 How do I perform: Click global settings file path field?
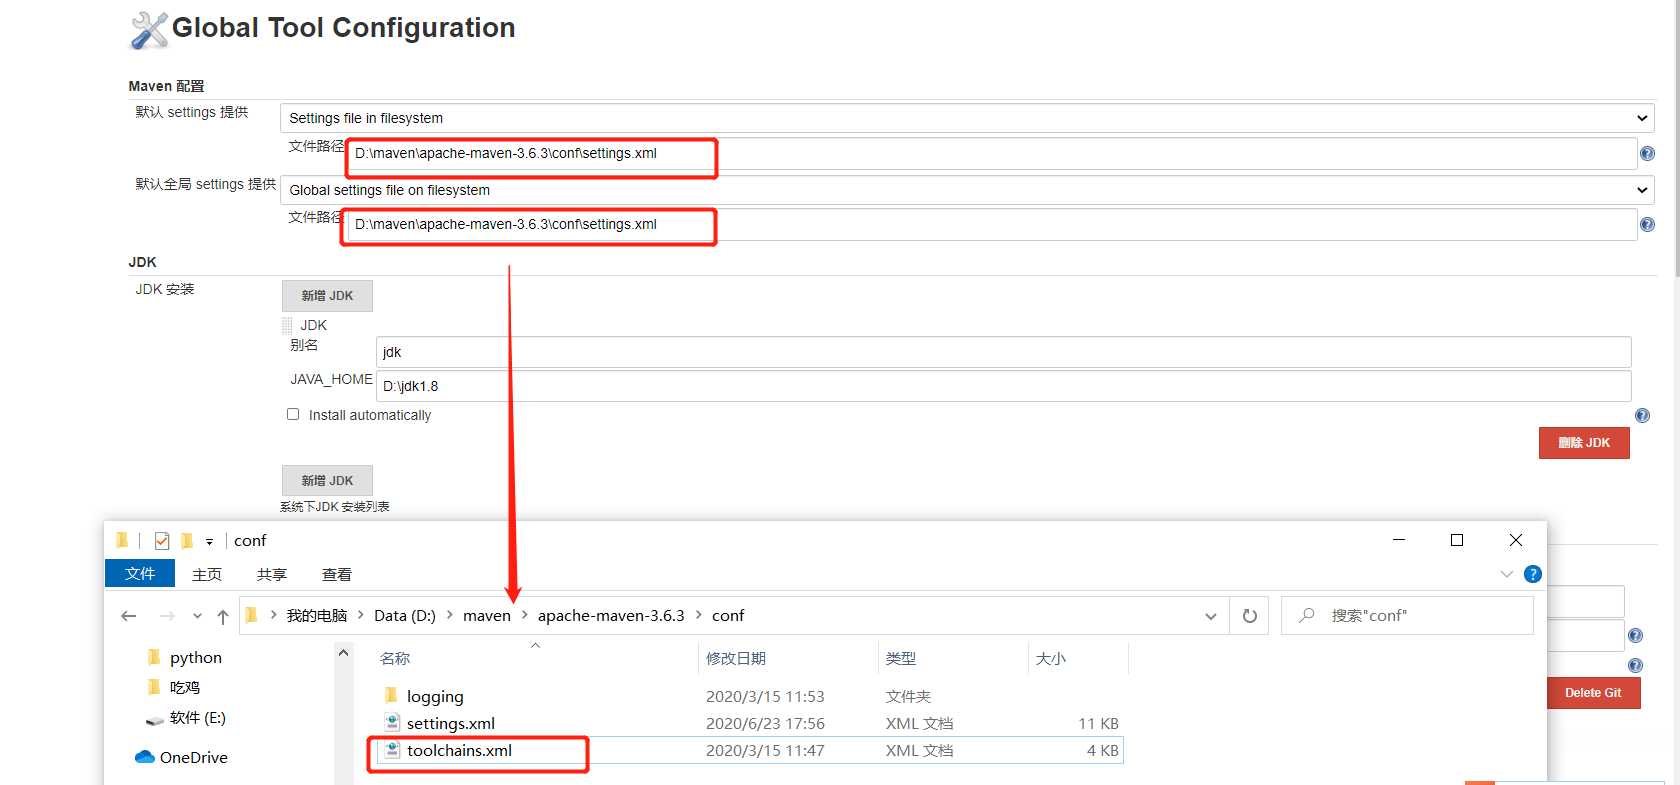click(x=991, y=225)
